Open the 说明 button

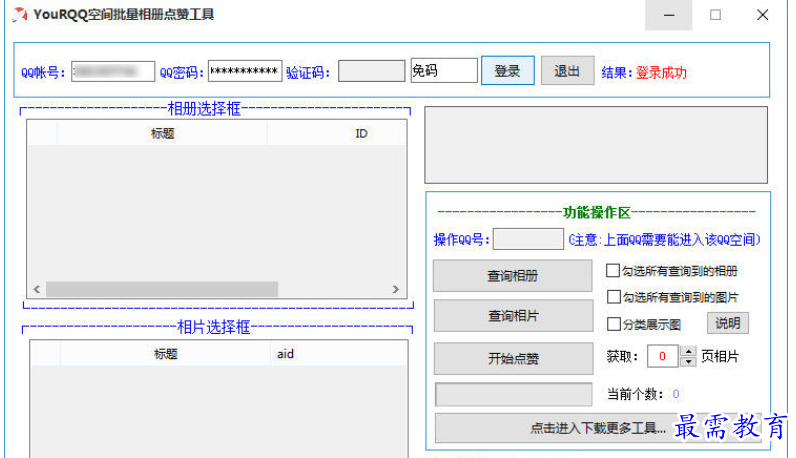727,323
